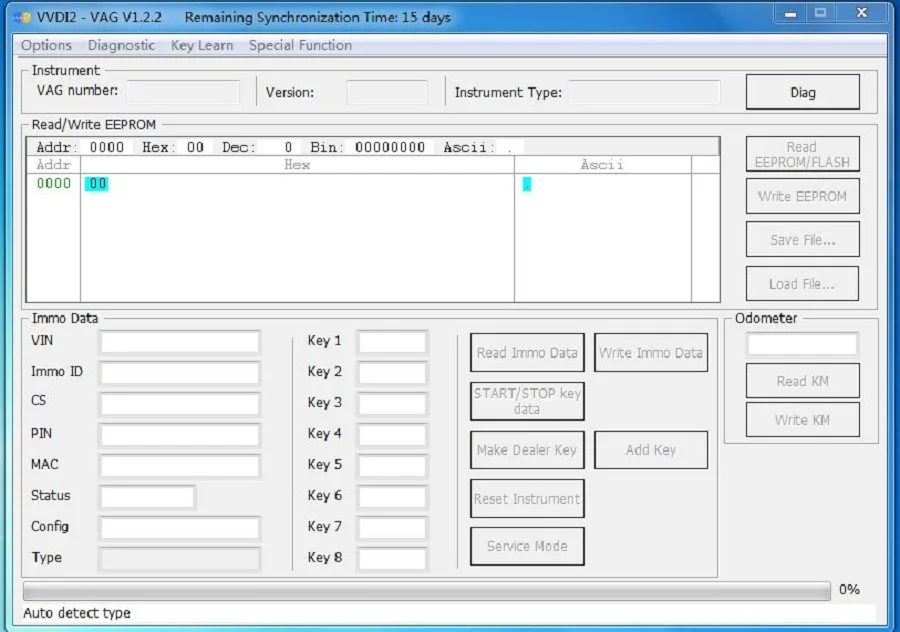Focus the Immo ID input field
The width and height of the screenshot is (900, 632).
coord(180,373)
